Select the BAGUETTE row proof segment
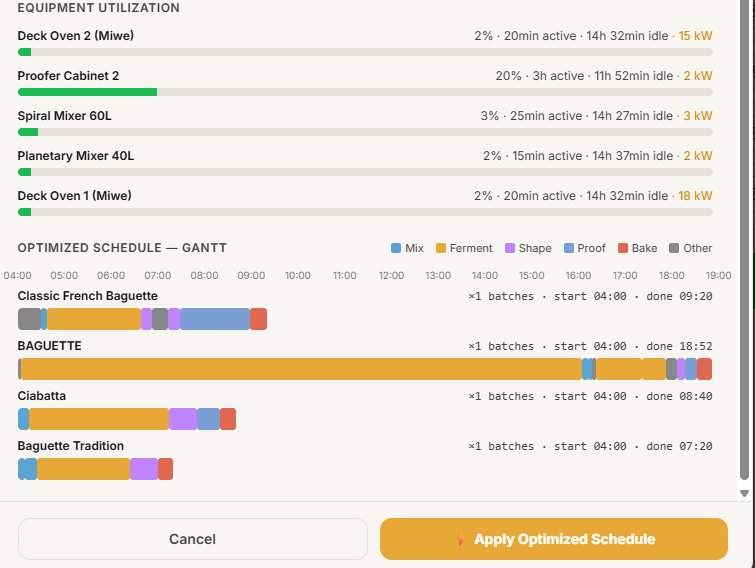Image resolution: width=755 pixels, height=568 pixels. (x=691, y=369)
